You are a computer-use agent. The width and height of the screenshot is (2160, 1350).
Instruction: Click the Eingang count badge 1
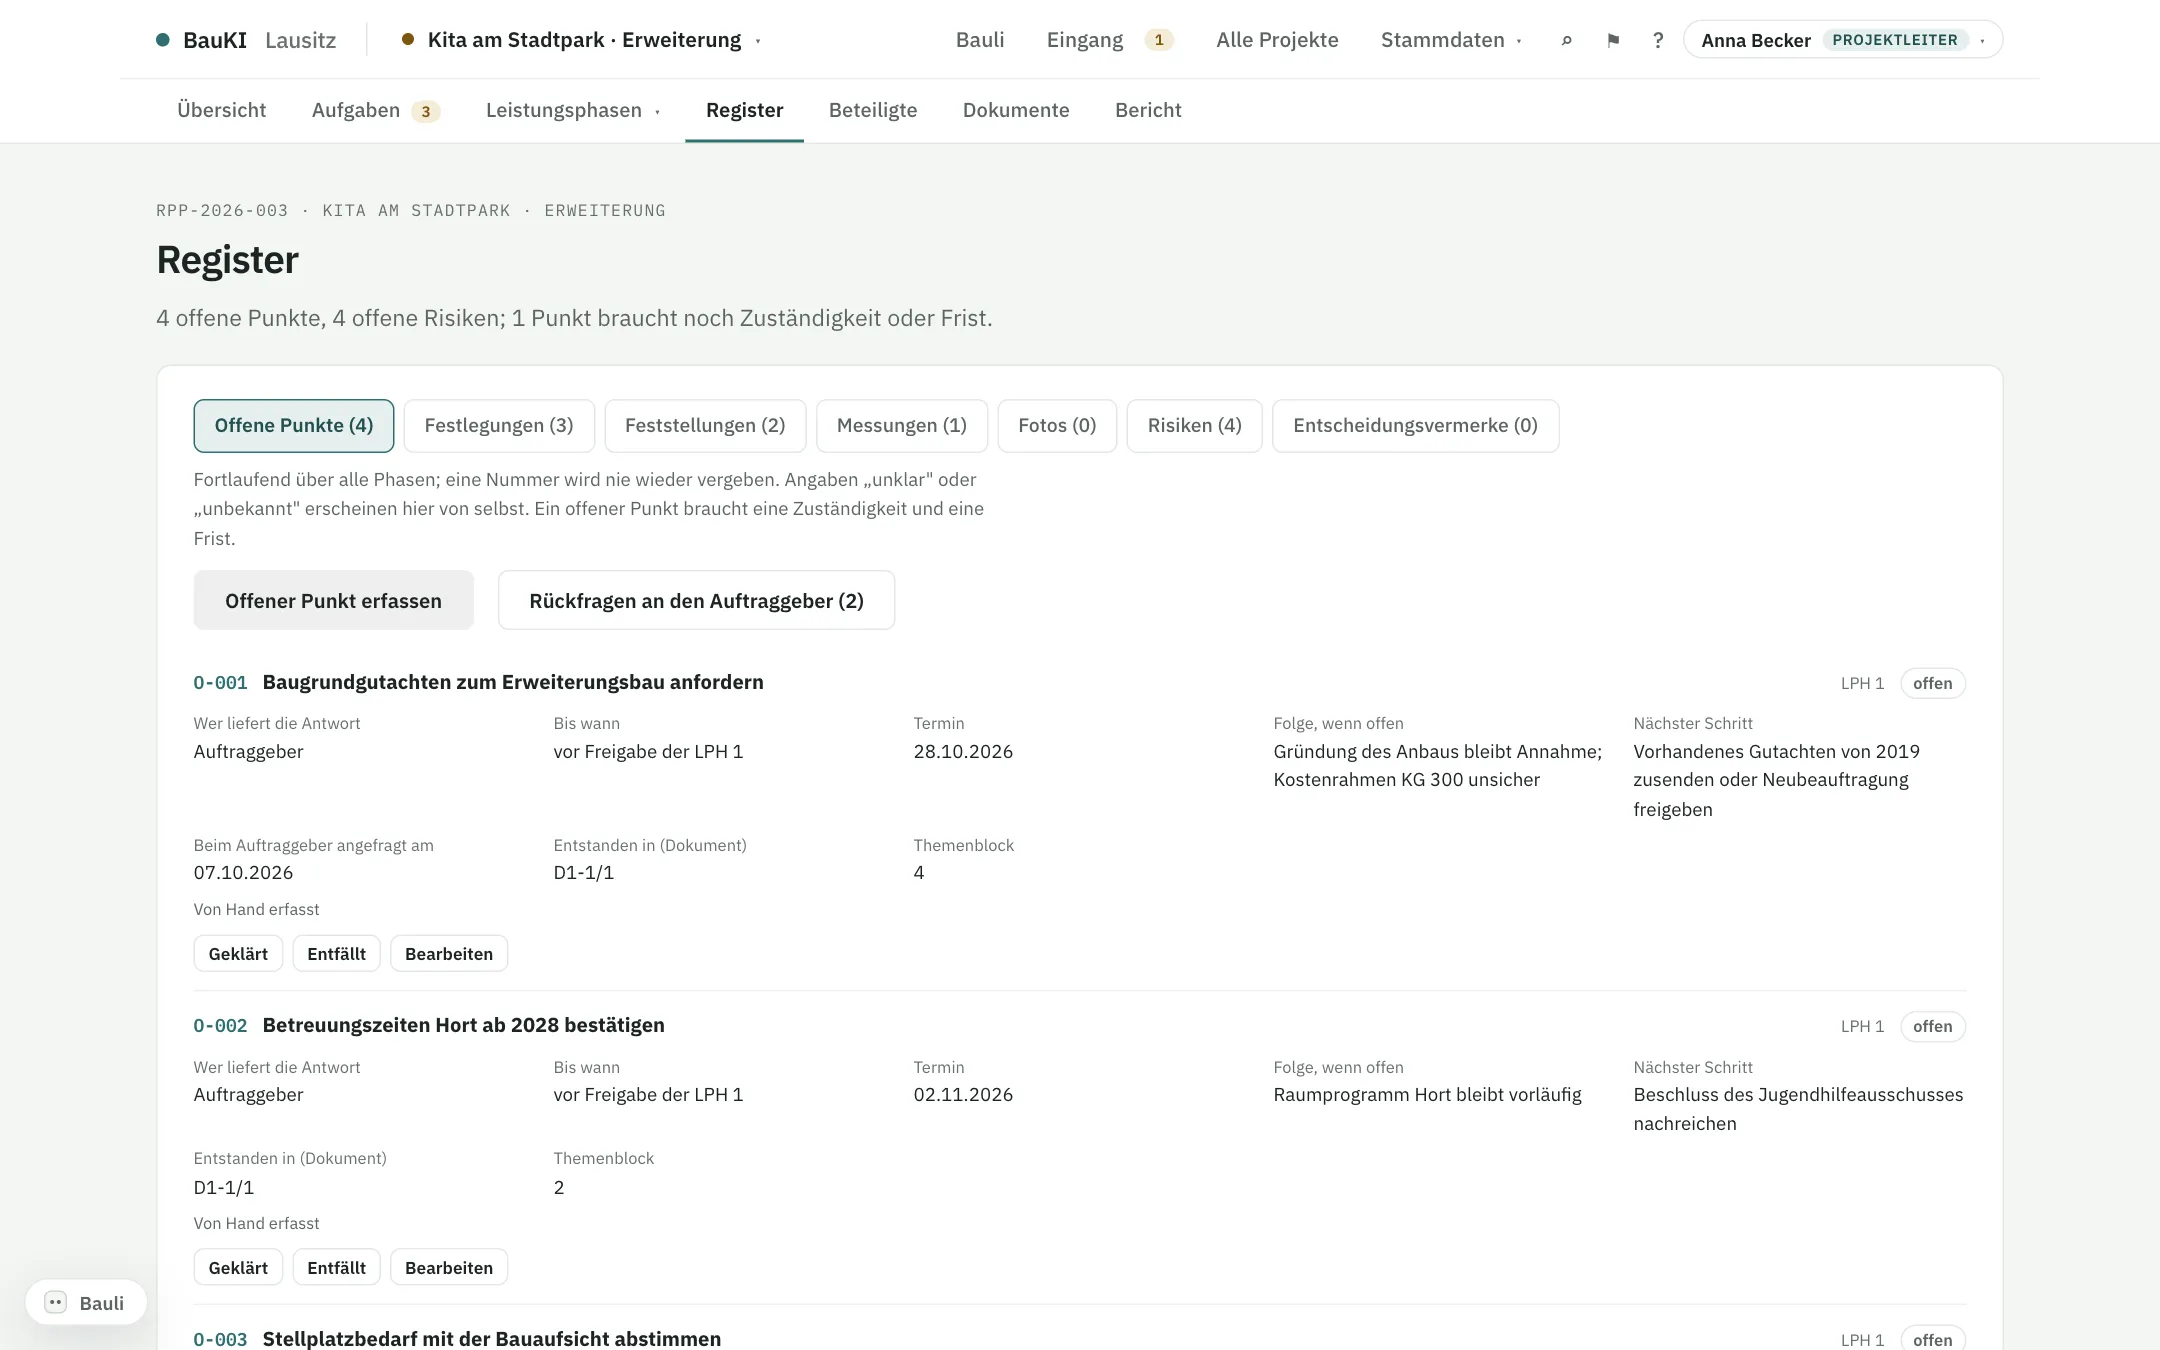tap(1159, 40)
